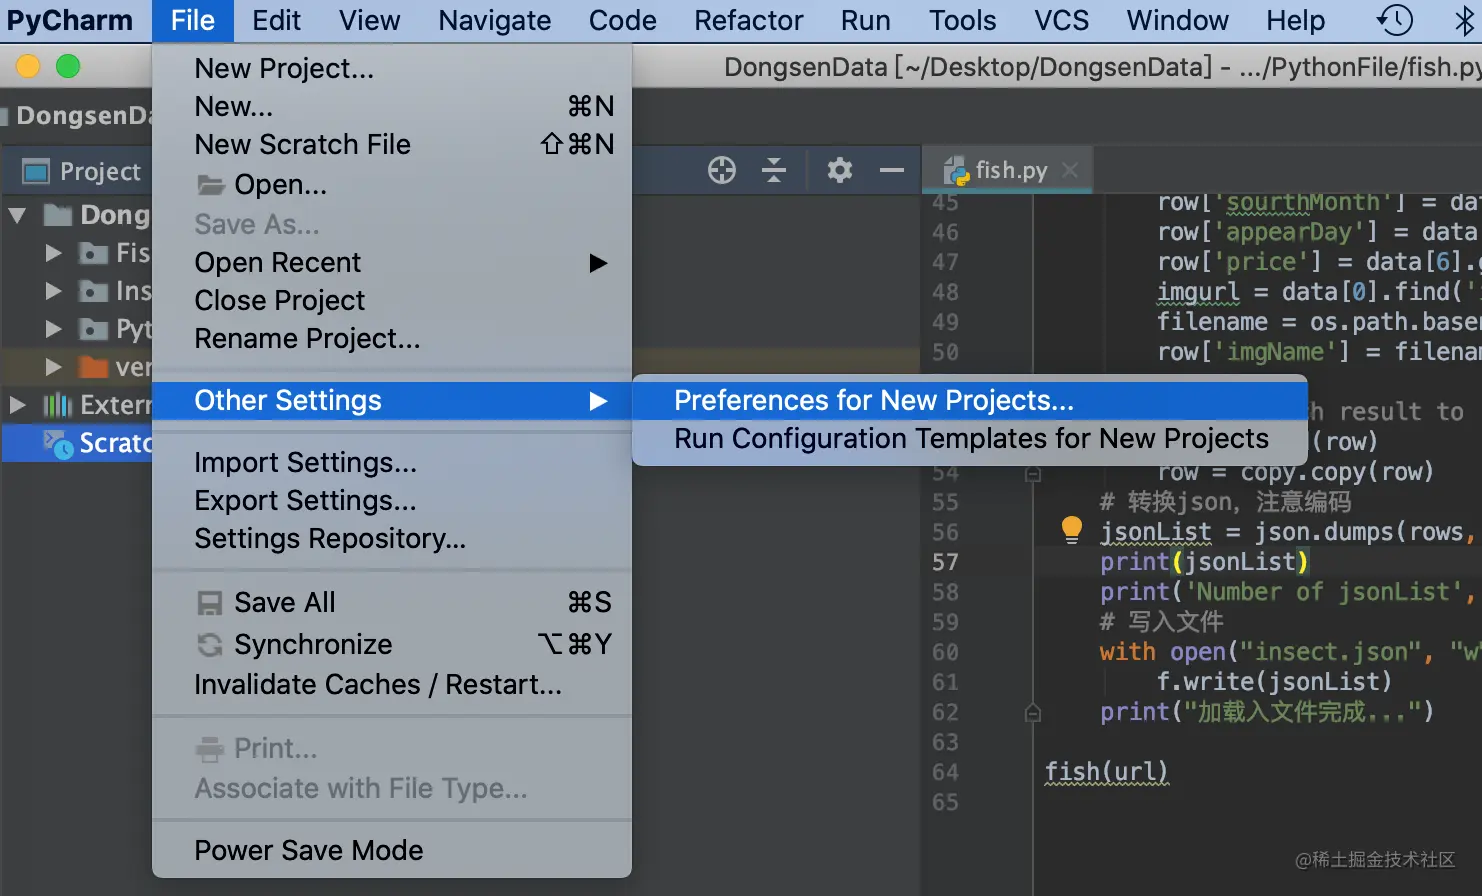Select Preferences for New Projects...
This screenshot has width=1482, height=896.
coord(970,401)
